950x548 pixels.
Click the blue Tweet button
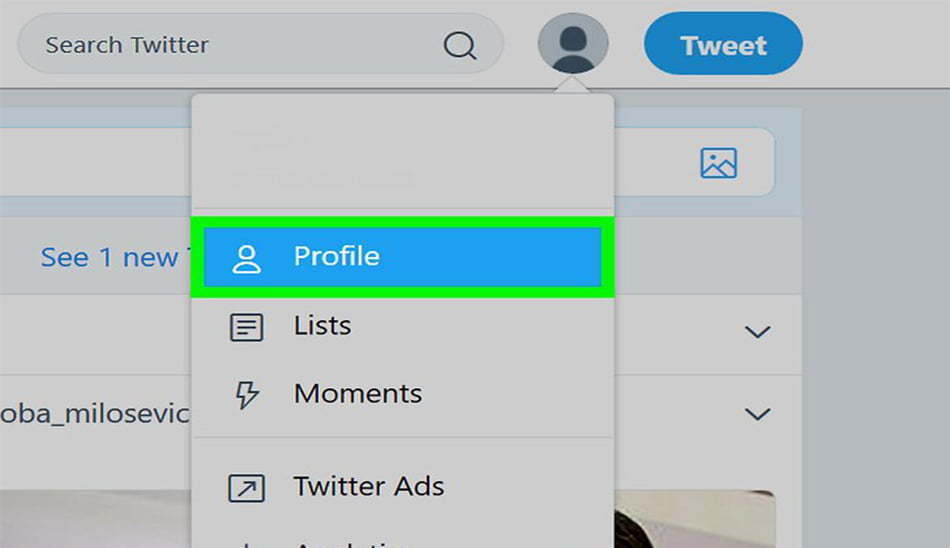723,44
